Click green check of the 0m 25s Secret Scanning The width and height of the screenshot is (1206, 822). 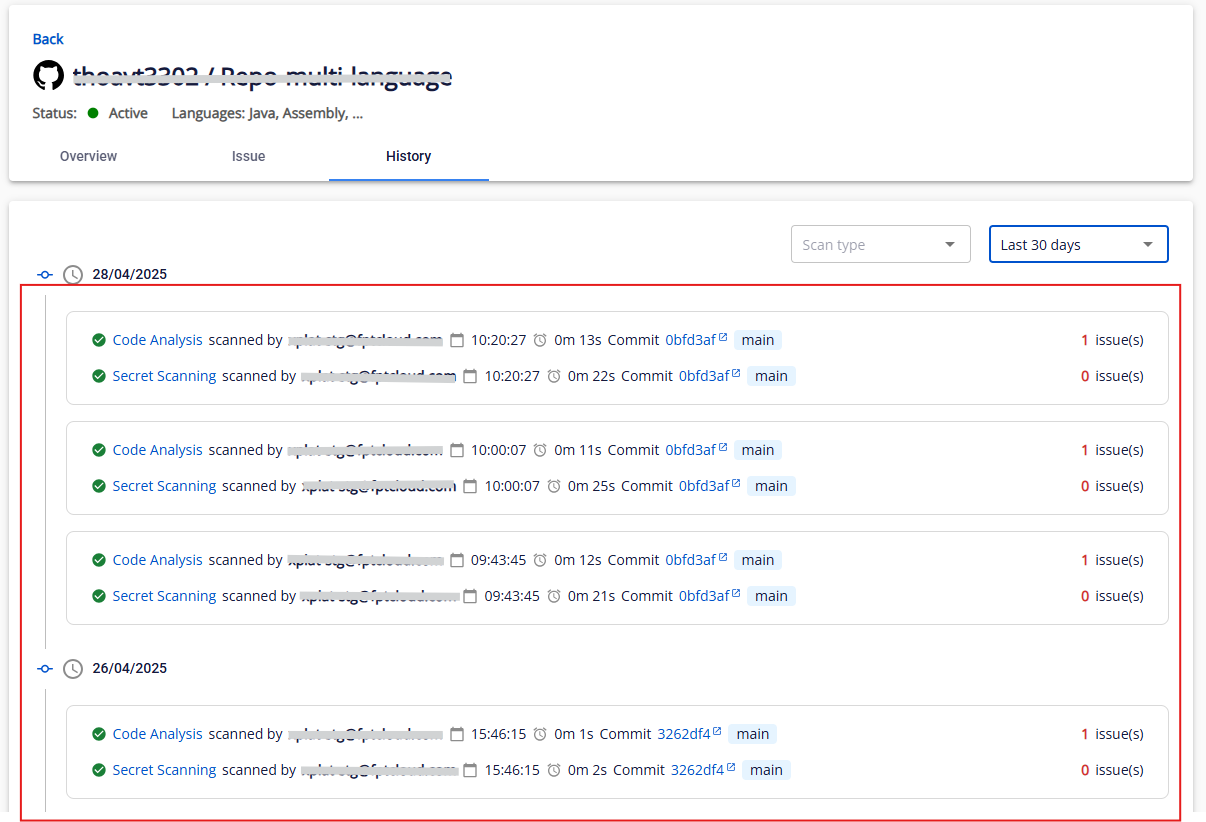[x=99, y=486]
